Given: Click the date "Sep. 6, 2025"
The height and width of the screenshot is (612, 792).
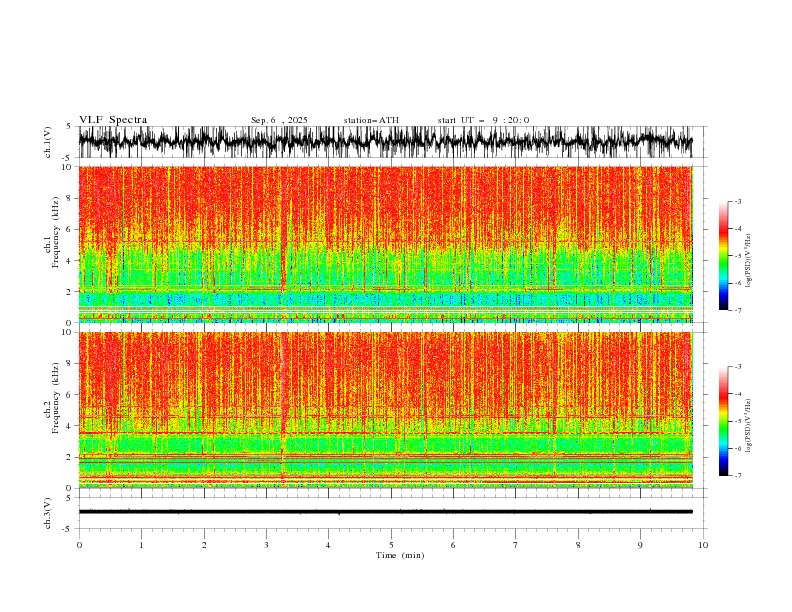Looking at the screenshot, I should tap(279, 120).
